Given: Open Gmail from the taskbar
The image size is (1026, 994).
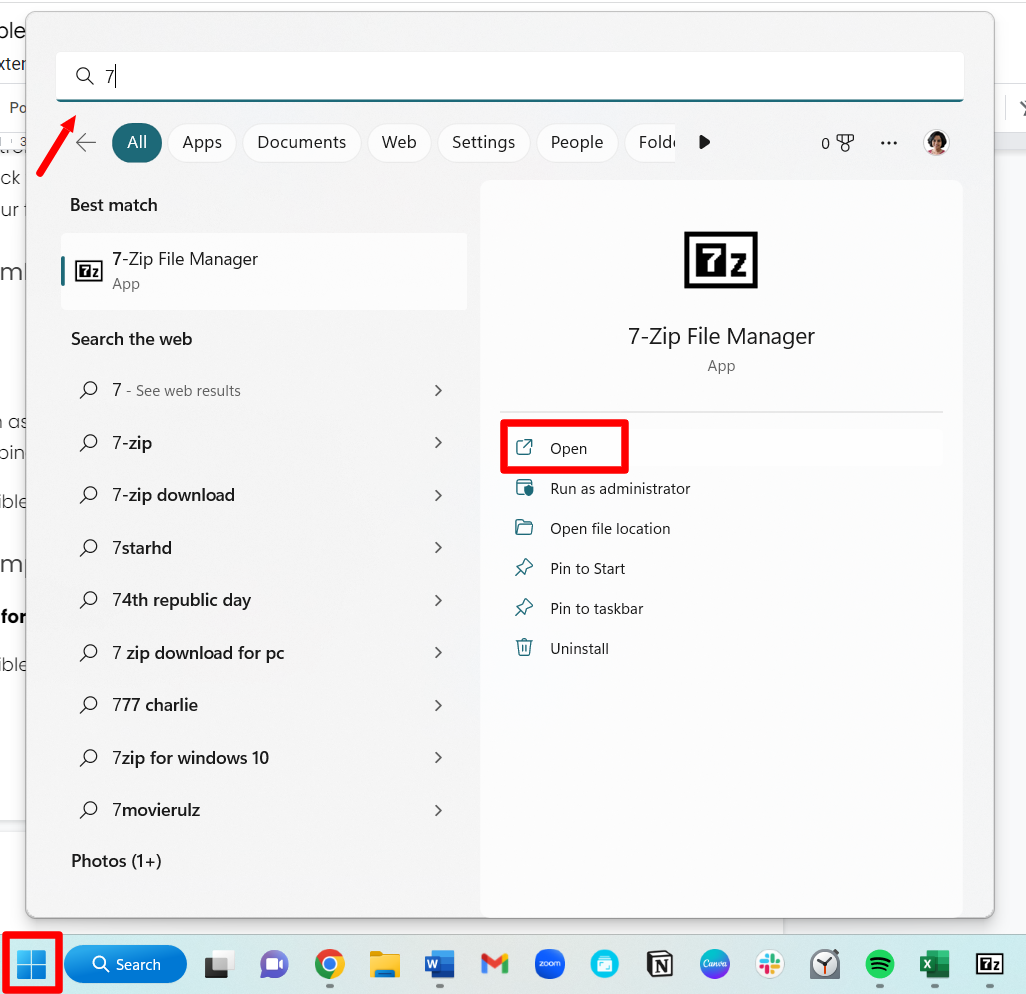Looking at the screenshot, I should (x=495, y=964).
